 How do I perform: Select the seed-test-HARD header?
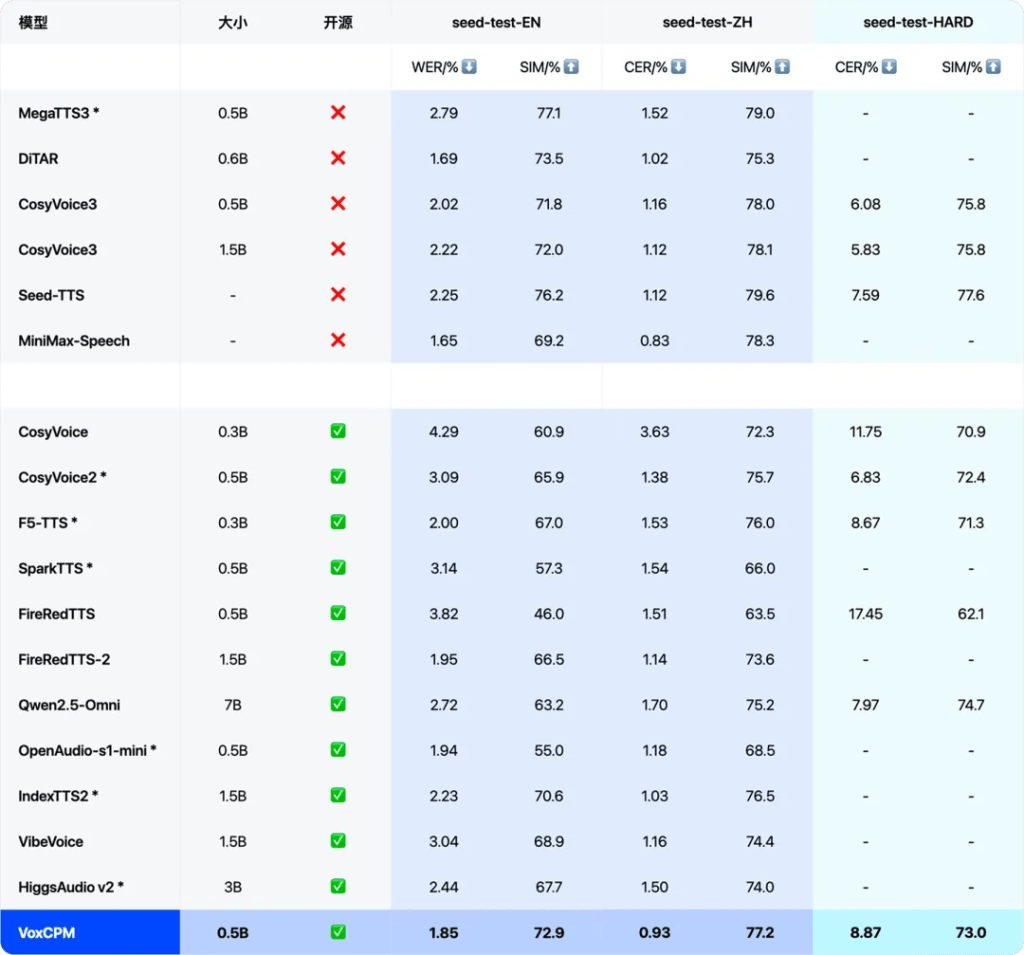tap(918, 22)
